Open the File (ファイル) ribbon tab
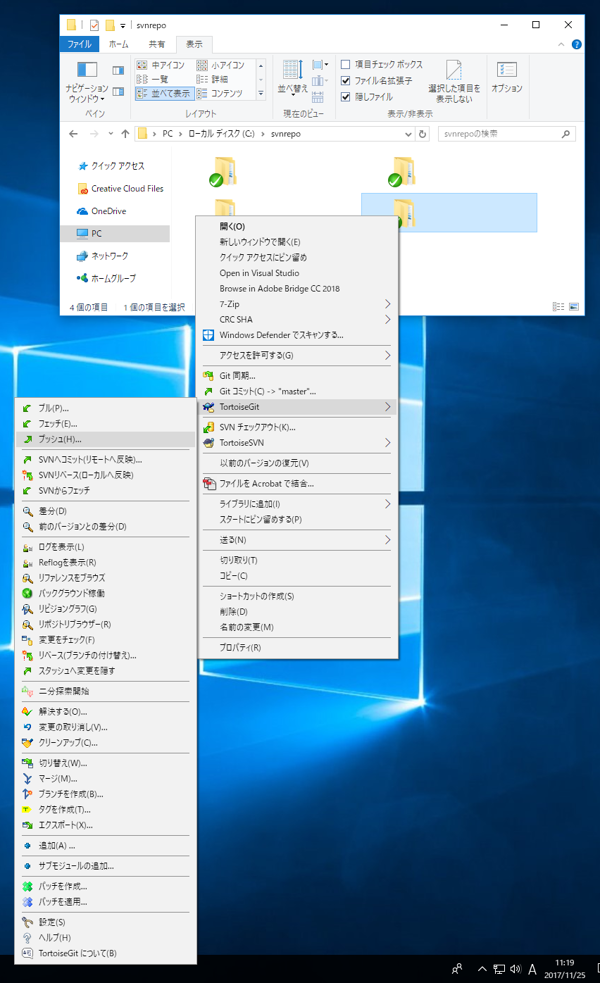The width and height of the screenshot is (600, 983). pos(80,45)
